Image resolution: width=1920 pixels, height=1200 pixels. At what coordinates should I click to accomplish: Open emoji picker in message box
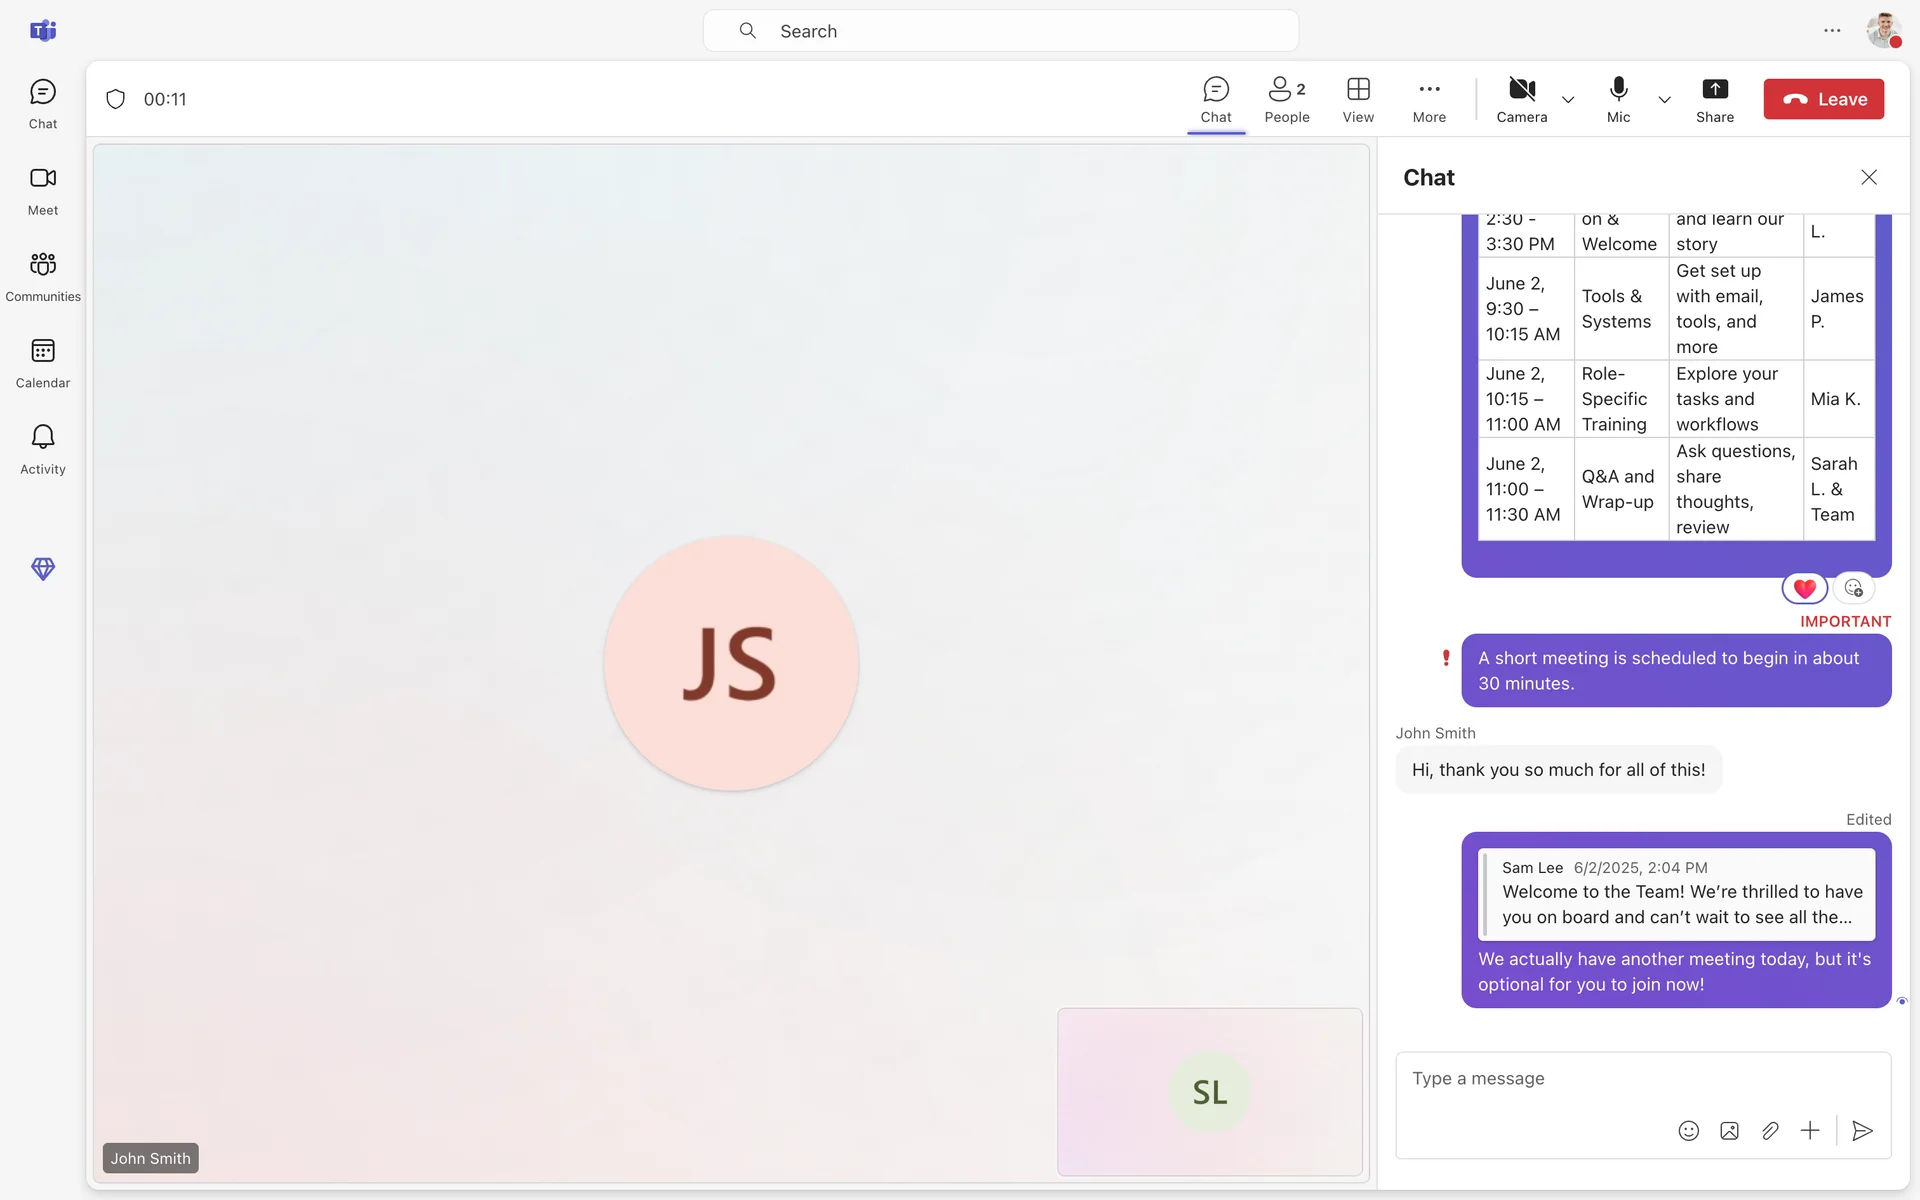point(1688,1131)
